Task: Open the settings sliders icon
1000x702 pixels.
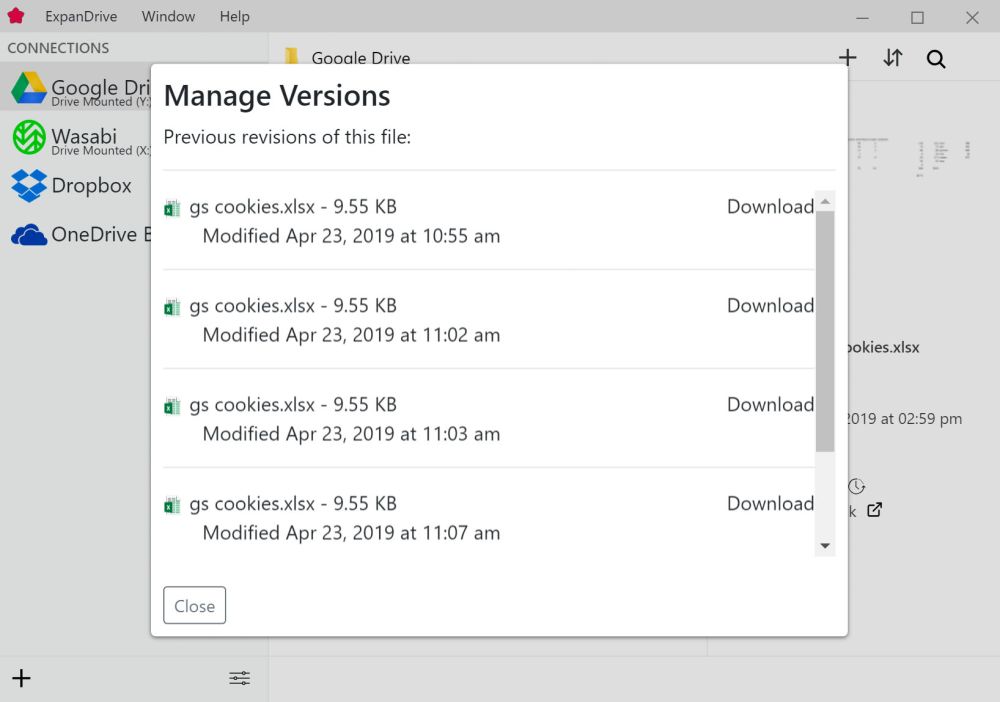Action: pyautogui.click(x=240, y=678)
